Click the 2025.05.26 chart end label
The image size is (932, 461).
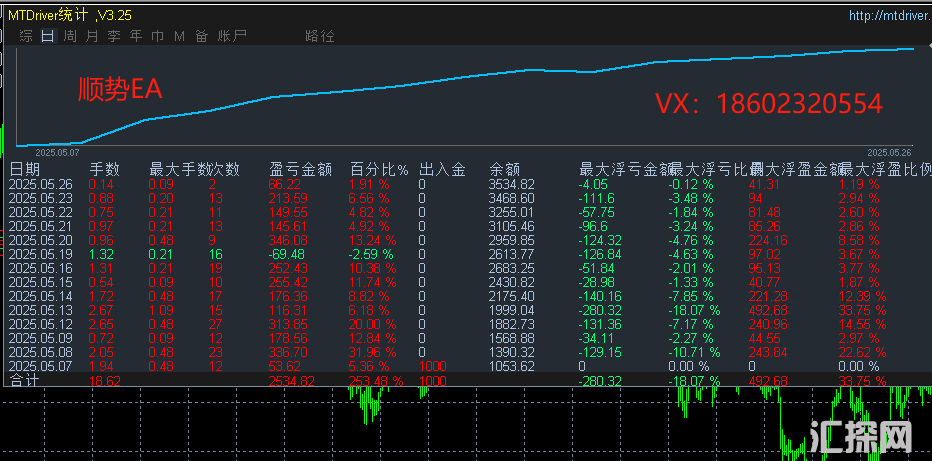[x=889, y=152]
